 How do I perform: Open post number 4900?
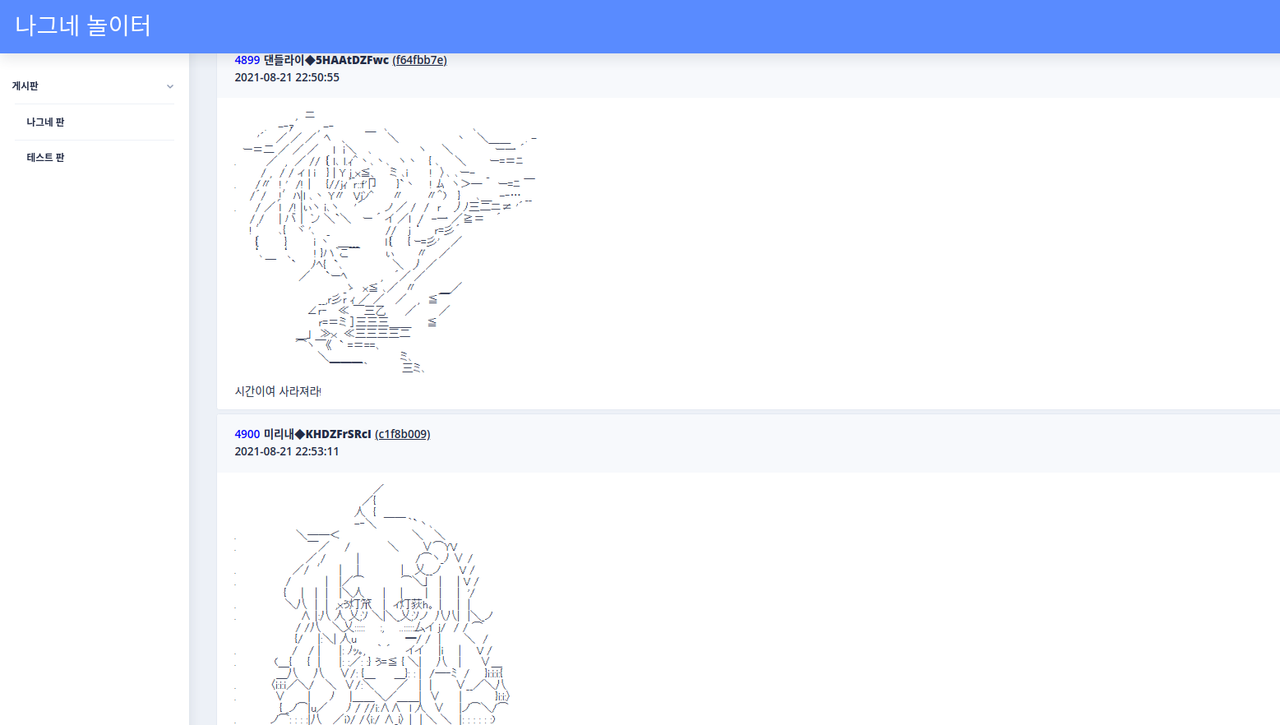[247, 434]
